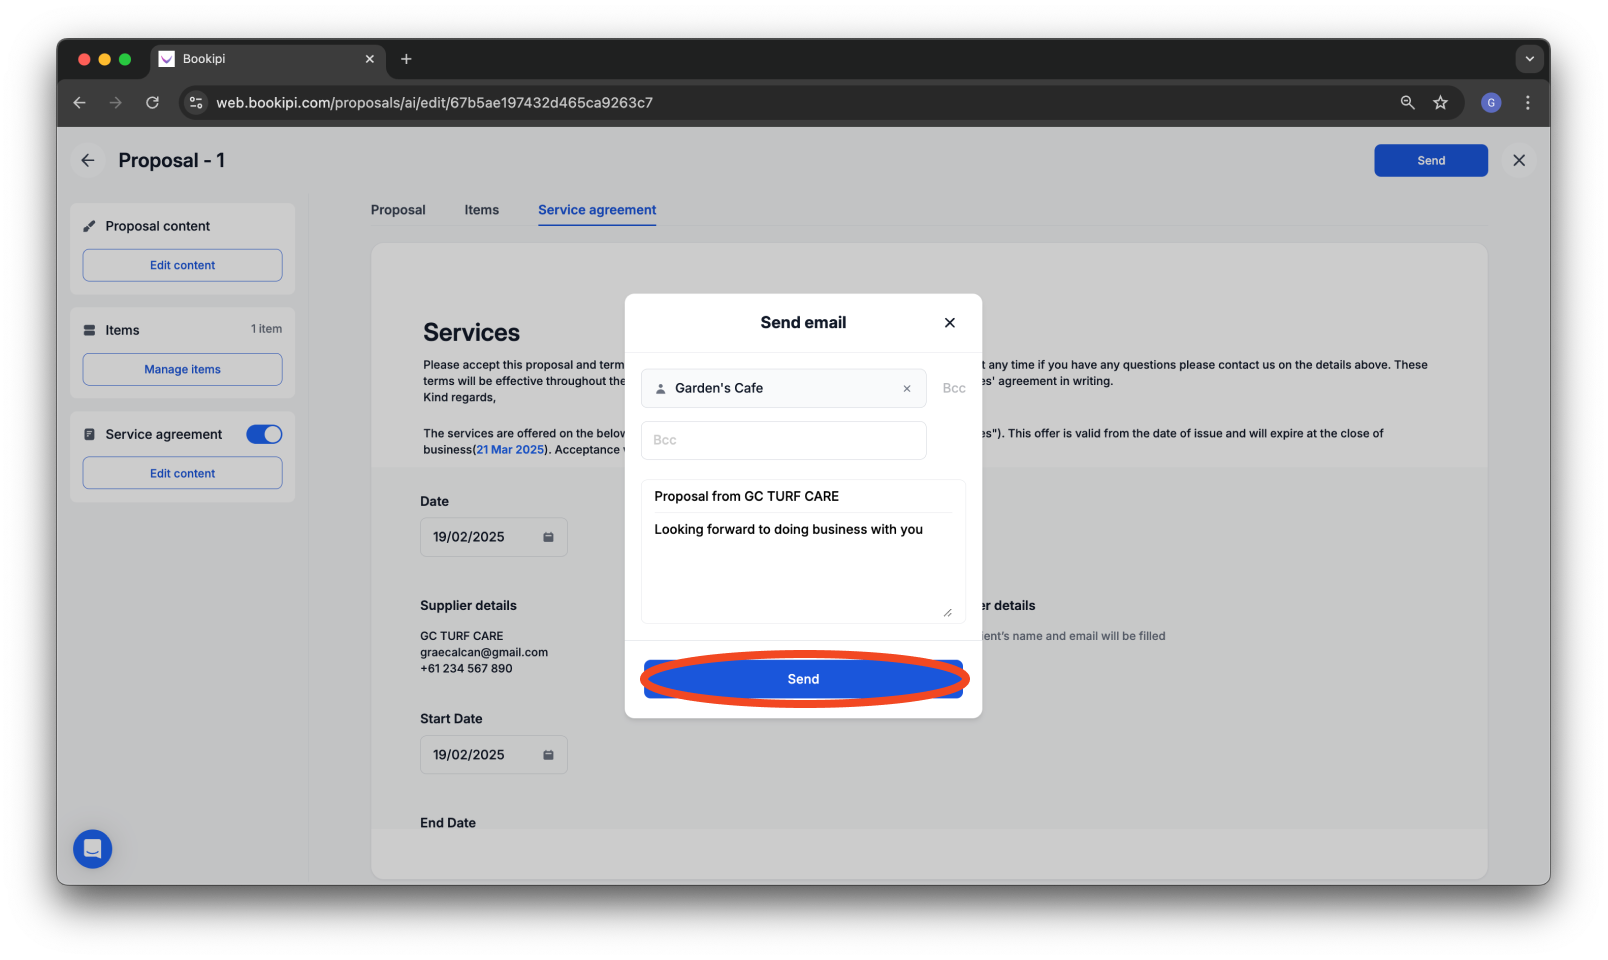Click the Items icon in the sidebar

click(x=87, y=329)
